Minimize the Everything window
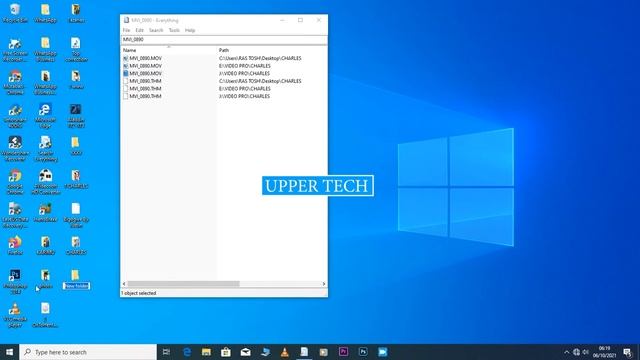This screenshot has height=360, width=640. (x=282, y=20)
